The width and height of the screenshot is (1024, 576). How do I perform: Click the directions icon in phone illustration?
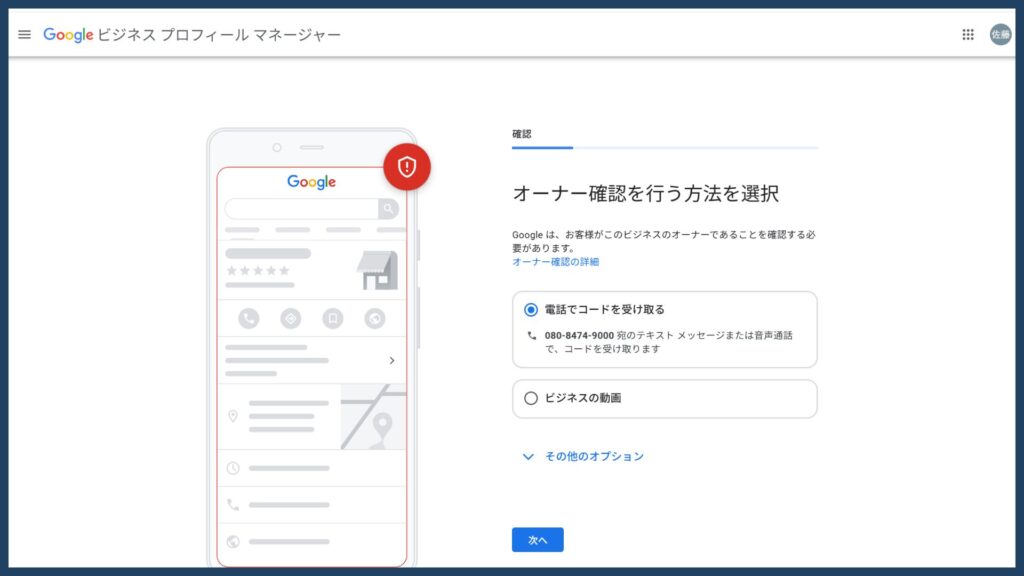point(291,319)
